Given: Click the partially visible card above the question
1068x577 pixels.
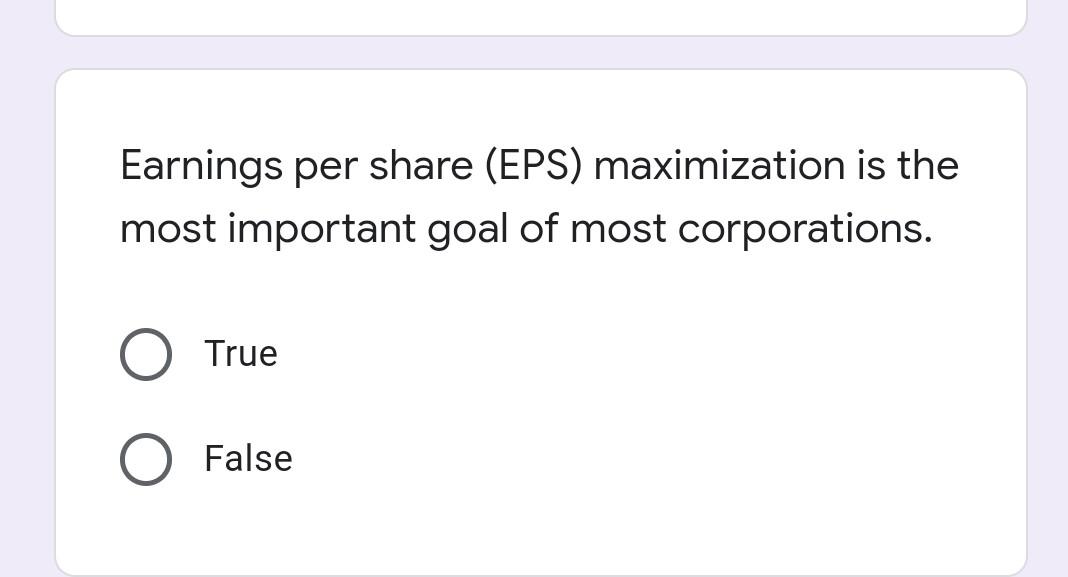Looking at the screenshot, I should 540,15.
